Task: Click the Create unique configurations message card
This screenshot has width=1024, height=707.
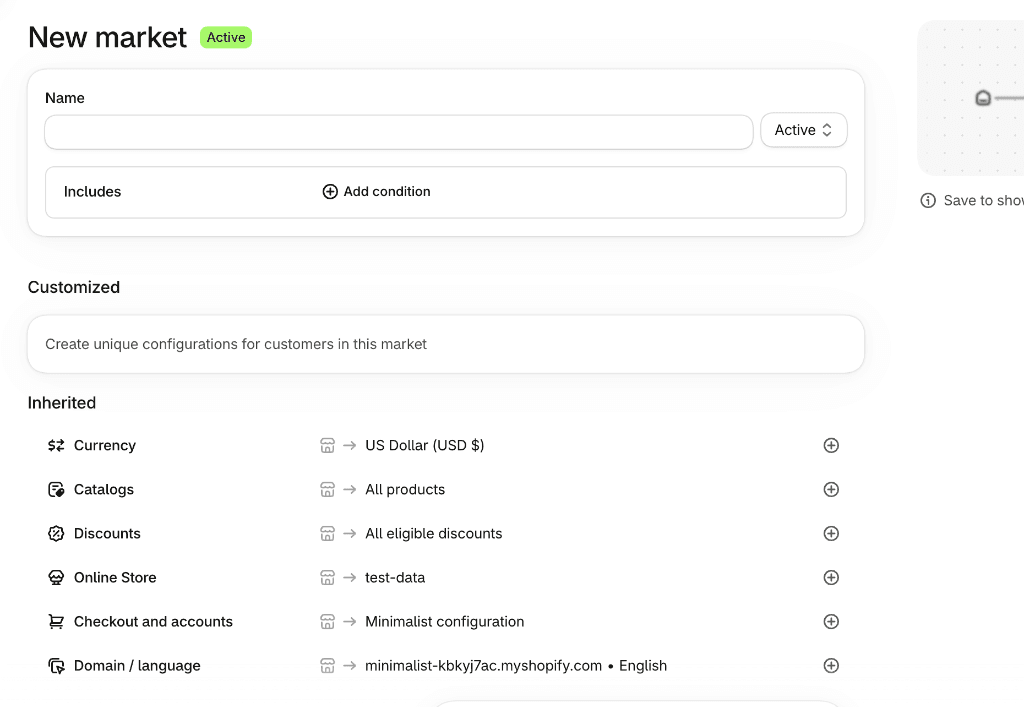Action: [446, 344]
